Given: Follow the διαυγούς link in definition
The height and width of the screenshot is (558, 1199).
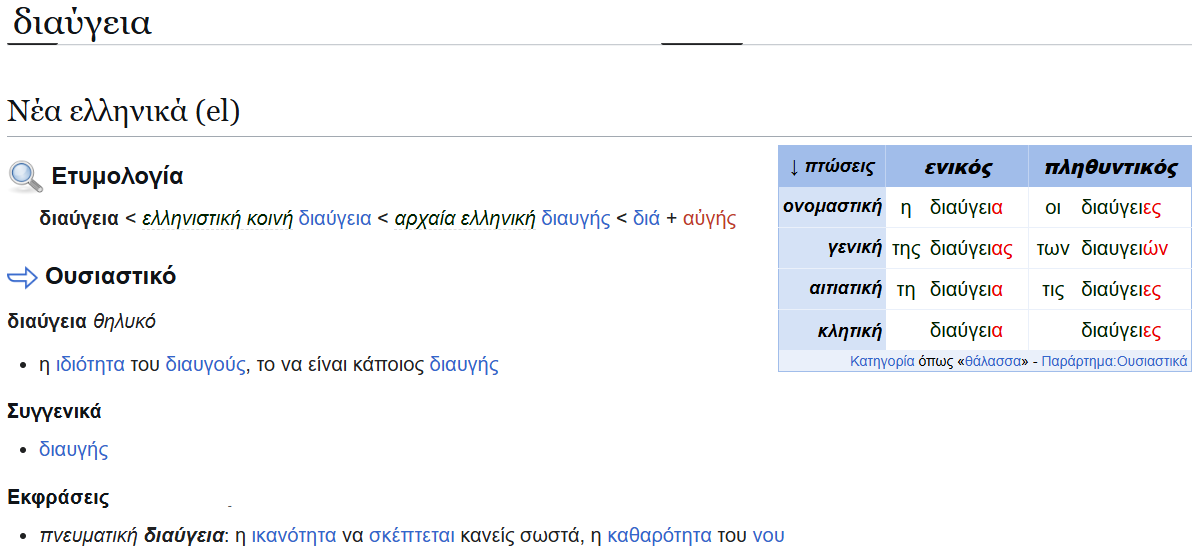Looking at the screenshot, I should coord(205,365).
